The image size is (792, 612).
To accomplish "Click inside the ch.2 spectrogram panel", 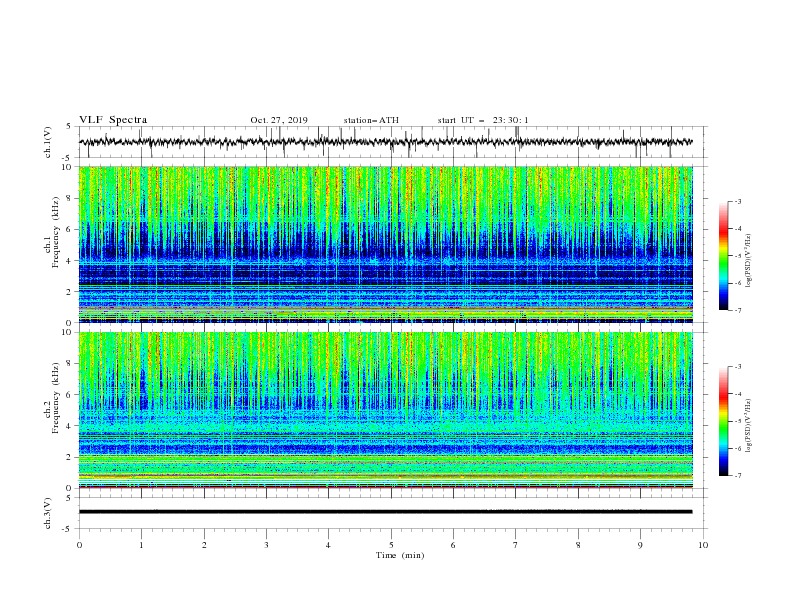I will (385, 410).
